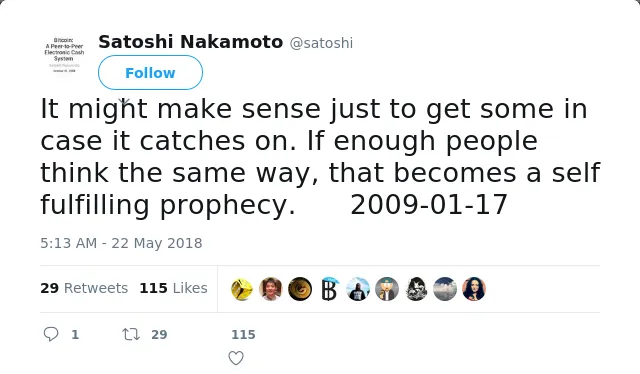Open the letter B logo liker avatar

tap(329, 289)
